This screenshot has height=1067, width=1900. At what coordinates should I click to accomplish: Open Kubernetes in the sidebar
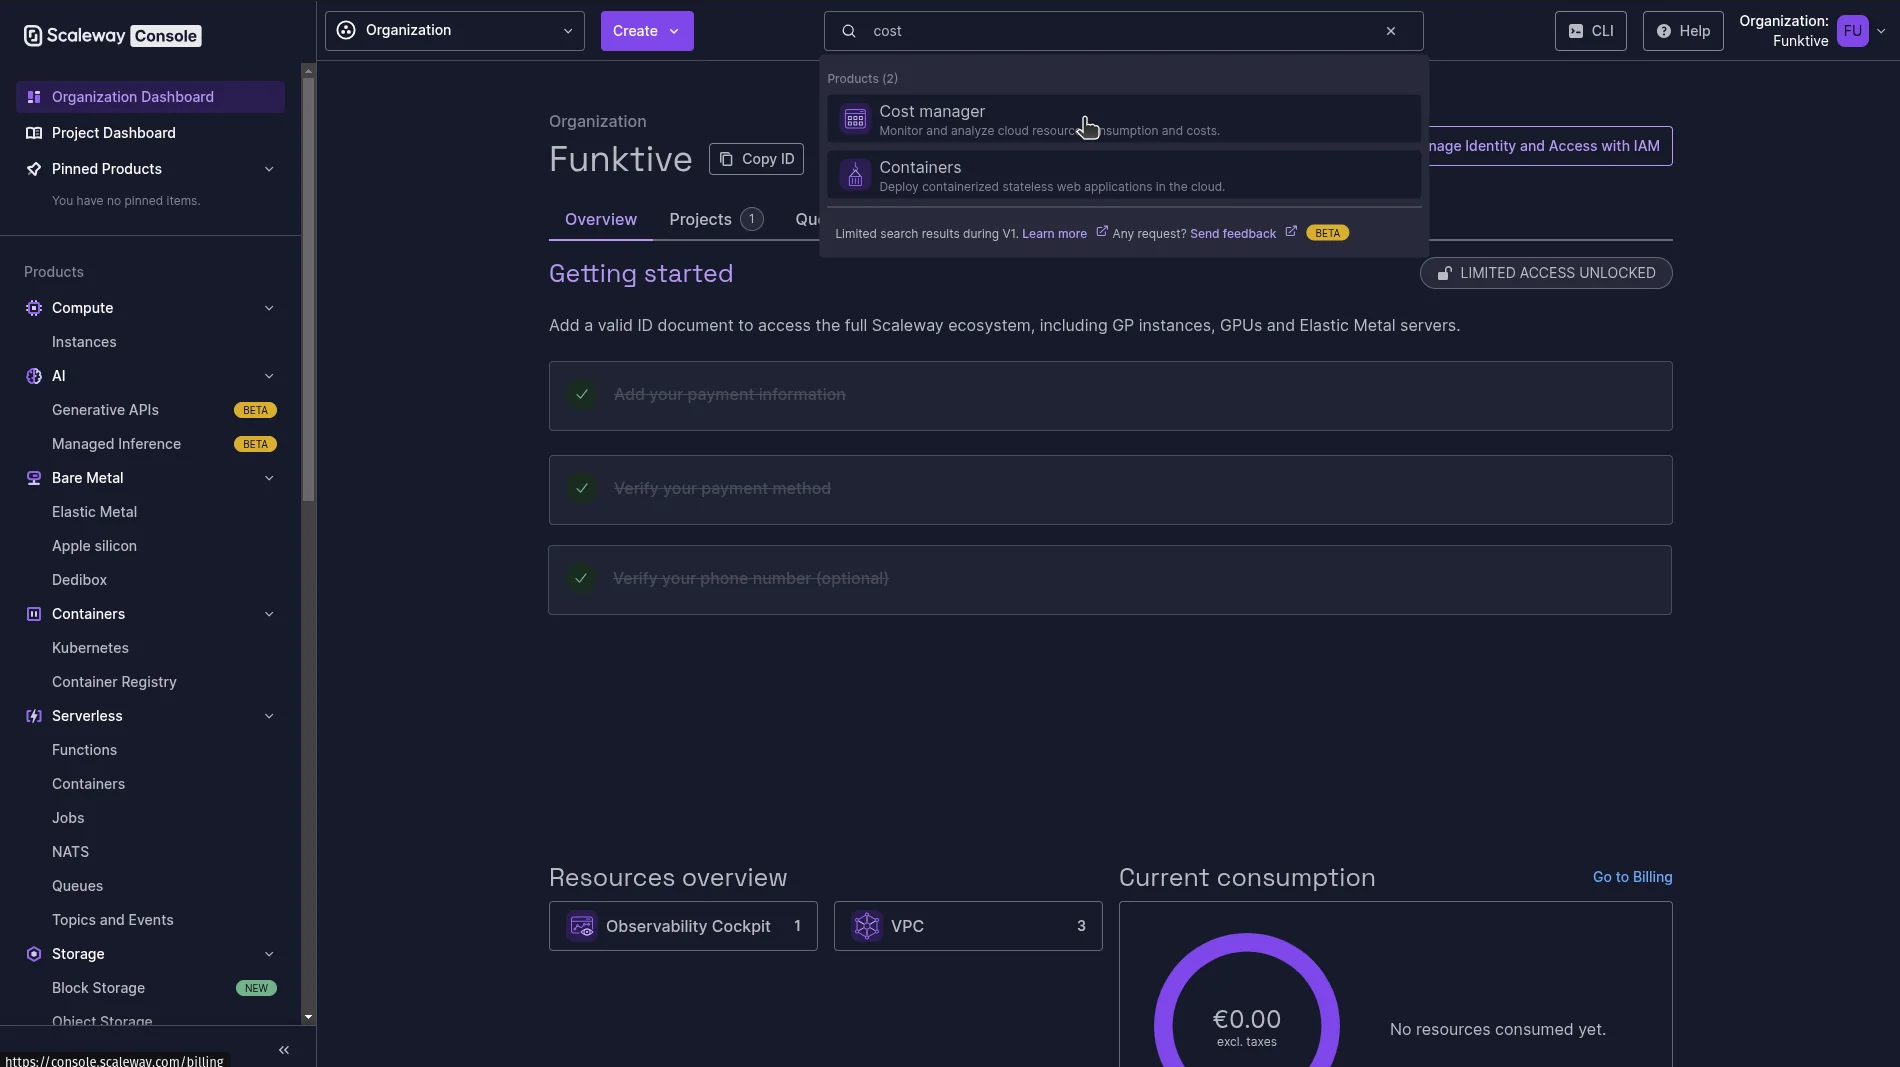[x=90, y=648]
